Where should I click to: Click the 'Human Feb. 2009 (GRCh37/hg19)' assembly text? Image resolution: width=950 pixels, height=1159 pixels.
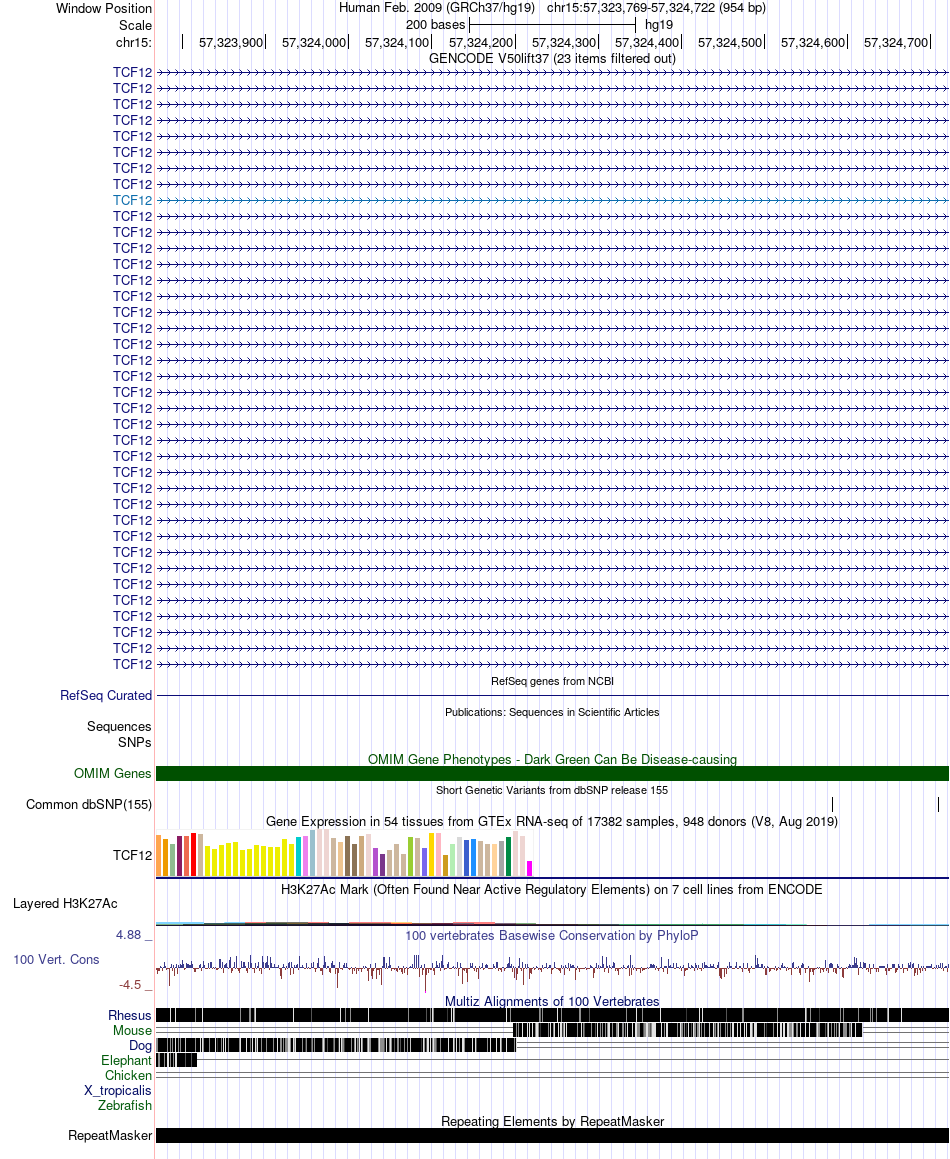tap(437, 7)
